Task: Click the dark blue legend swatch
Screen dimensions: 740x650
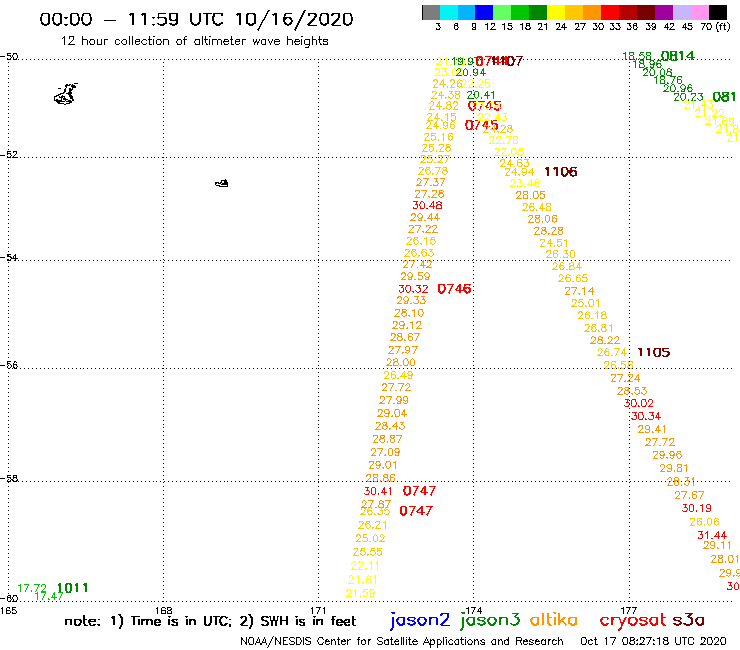Action: (484, 12)
